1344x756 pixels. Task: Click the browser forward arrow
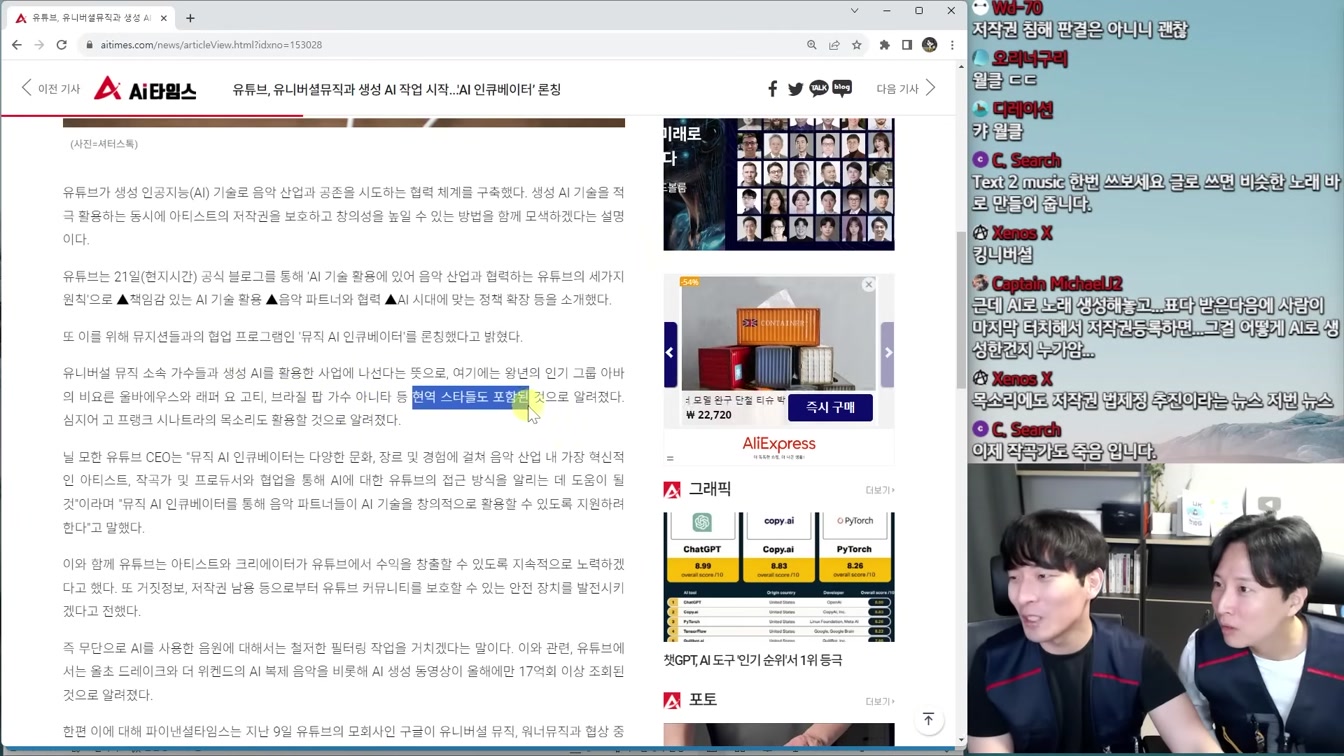[x=39, y=45]
